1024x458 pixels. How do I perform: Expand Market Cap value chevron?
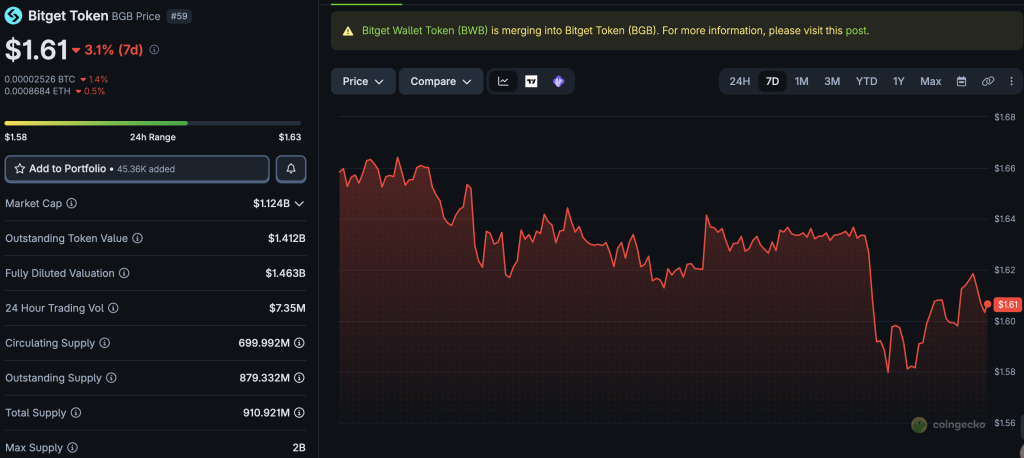tap(299, 204)
